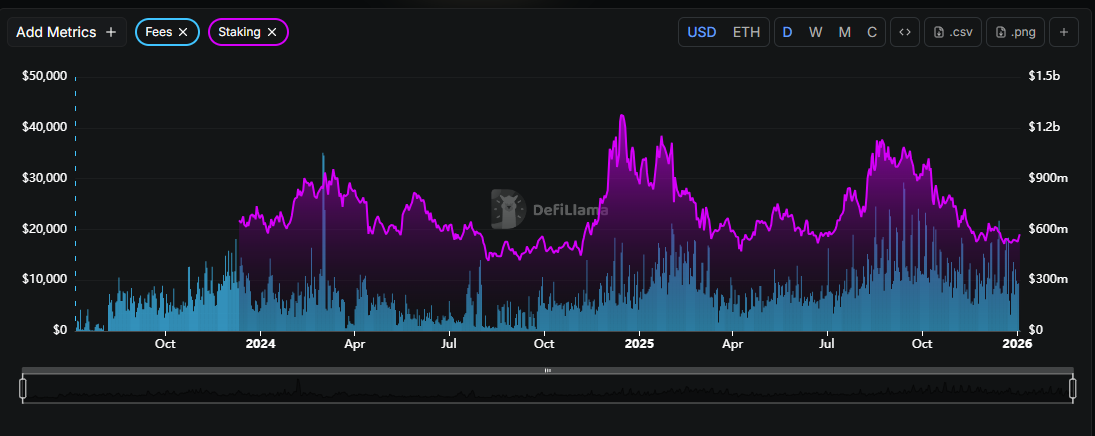Viewport: 1095px width, 436px height.
Task: Click the $50,000 left axis label
Action: 43,75
